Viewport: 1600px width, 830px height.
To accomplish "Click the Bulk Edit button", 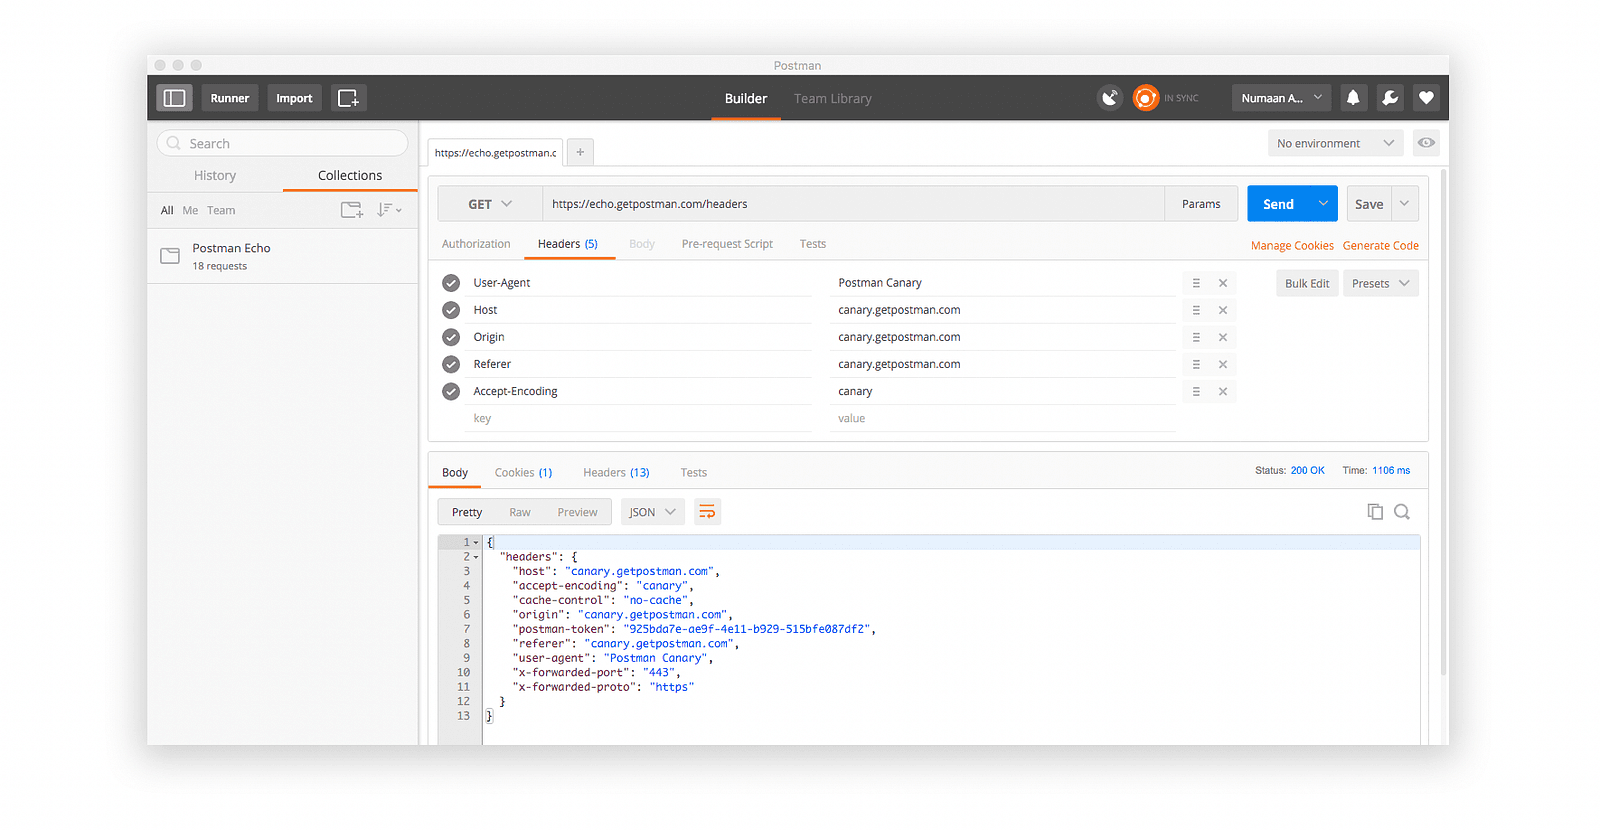I will click(x=1307, y=283).
